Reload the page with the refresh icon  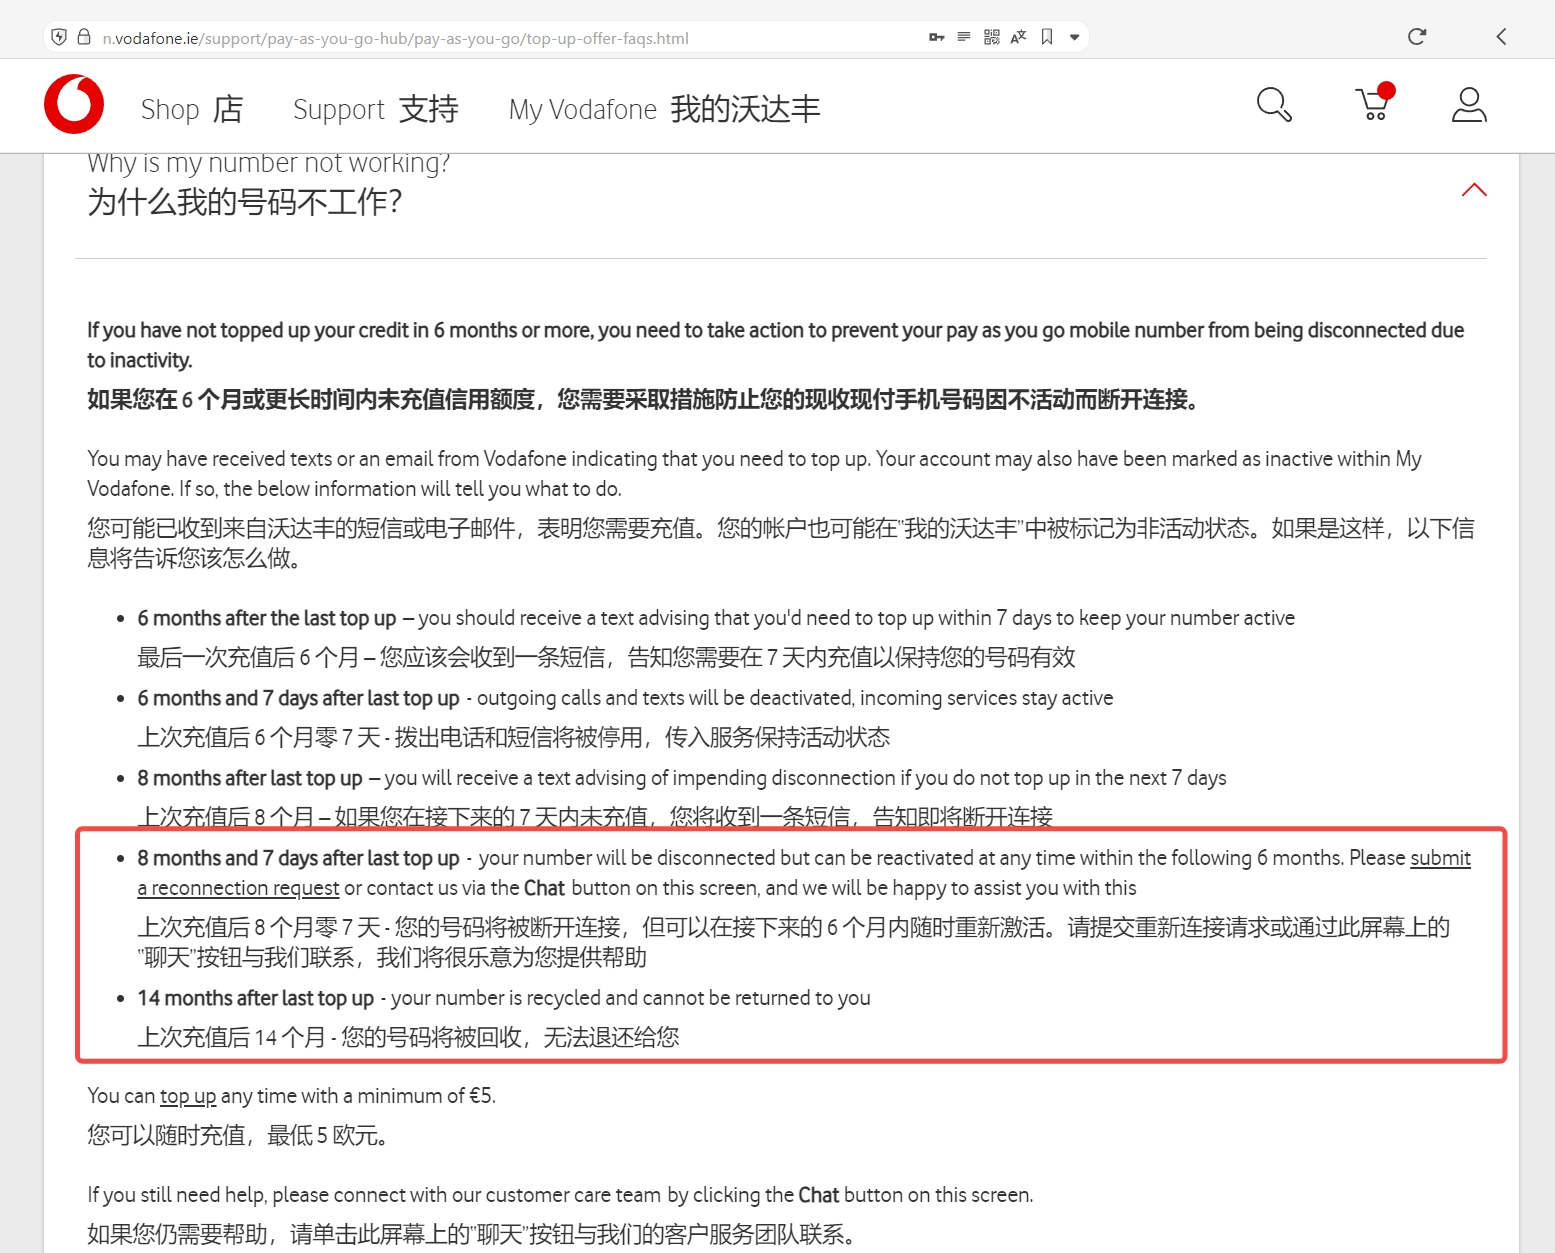point(1417,37)
